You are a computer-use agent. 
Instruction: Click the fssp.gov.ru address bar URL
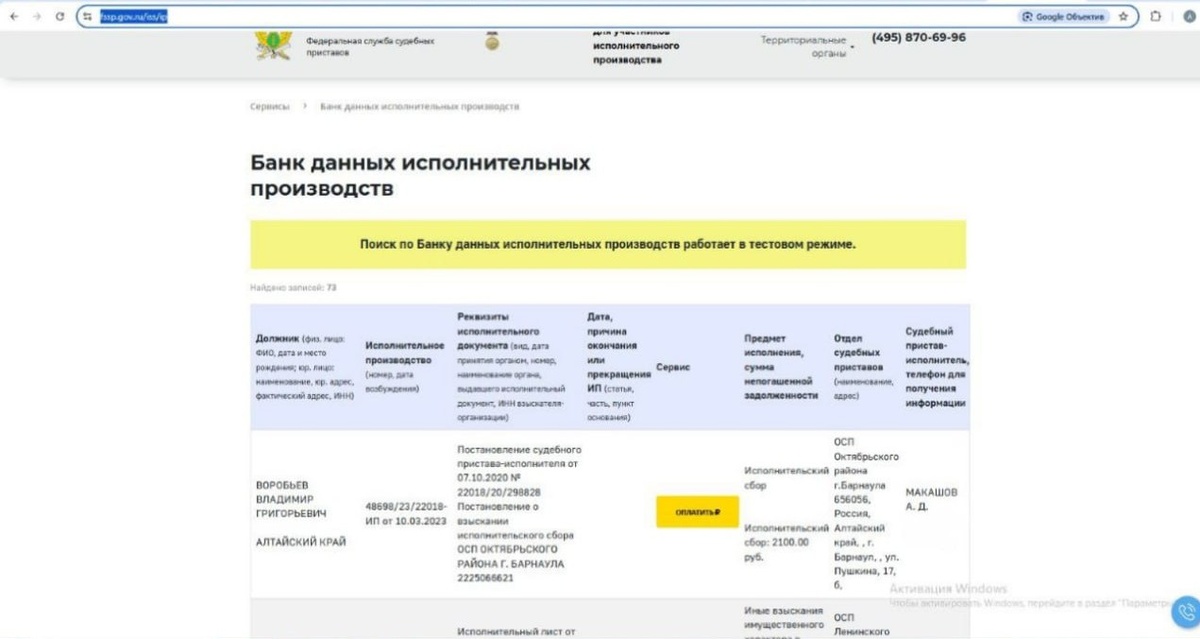133,17
